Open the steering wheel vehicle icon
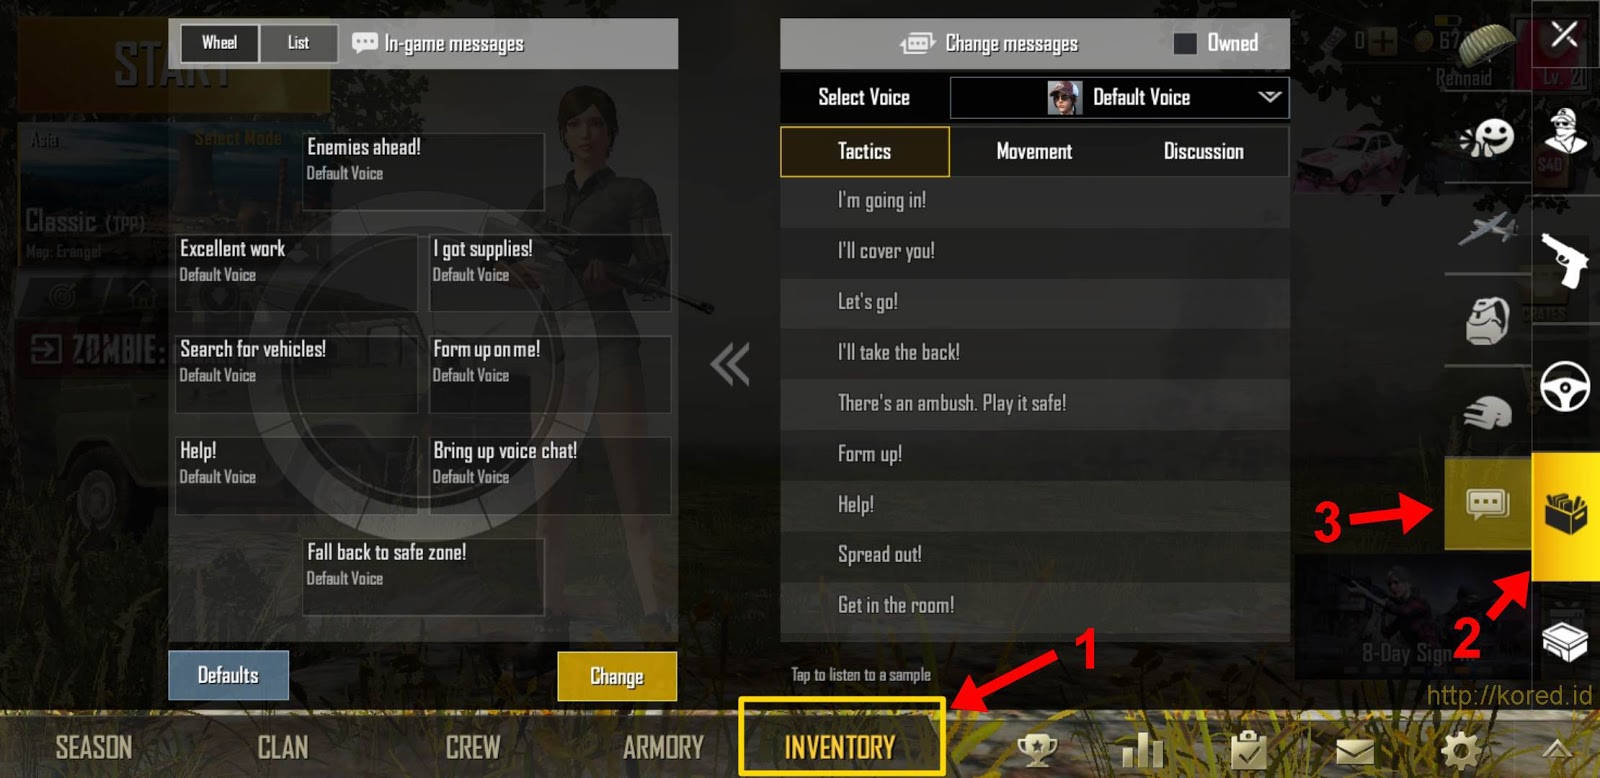 click(x=1565, y=386)
